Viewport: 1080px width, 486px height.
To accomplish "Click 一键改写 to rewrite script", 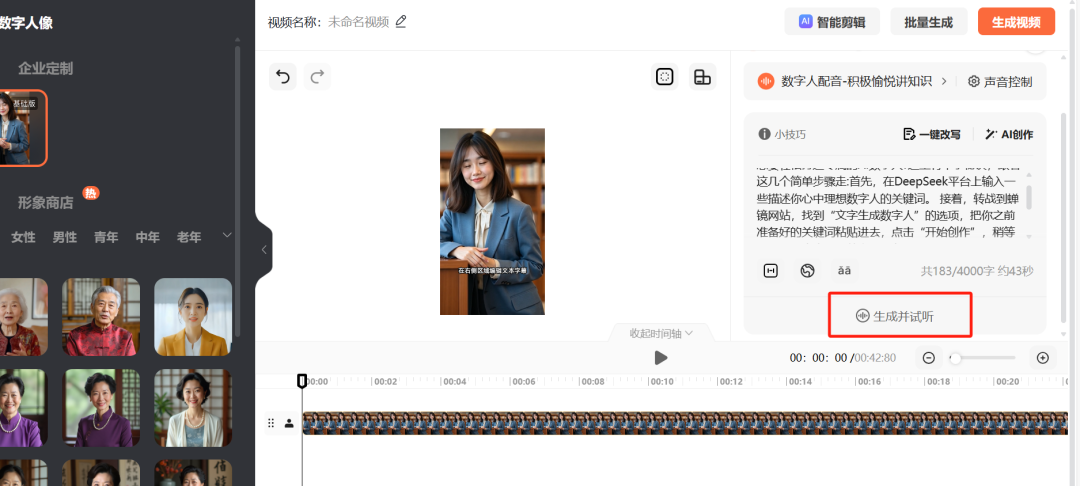I will (931, 134).
